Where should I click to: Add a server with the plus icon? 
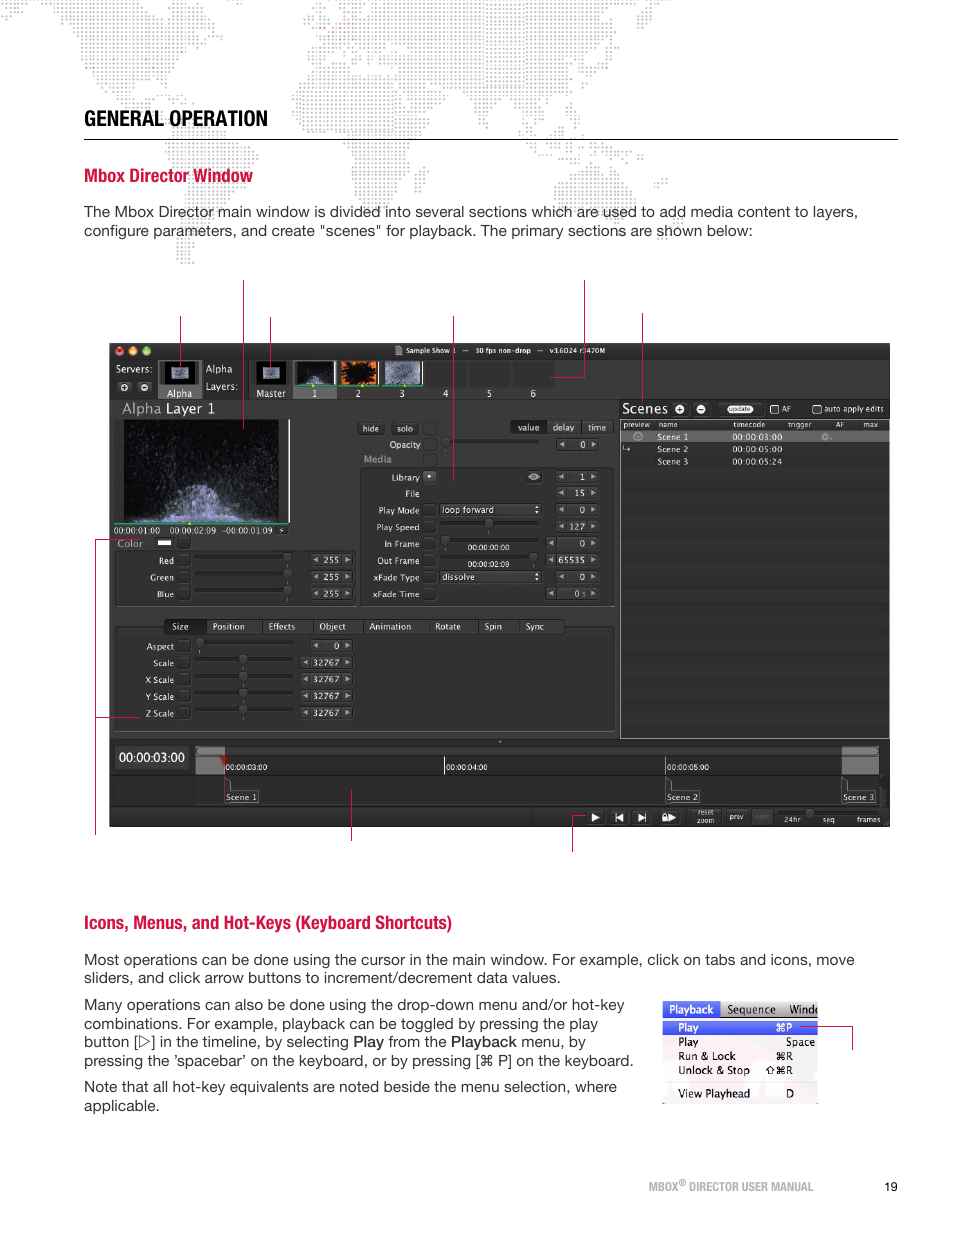tap(124, 389)
